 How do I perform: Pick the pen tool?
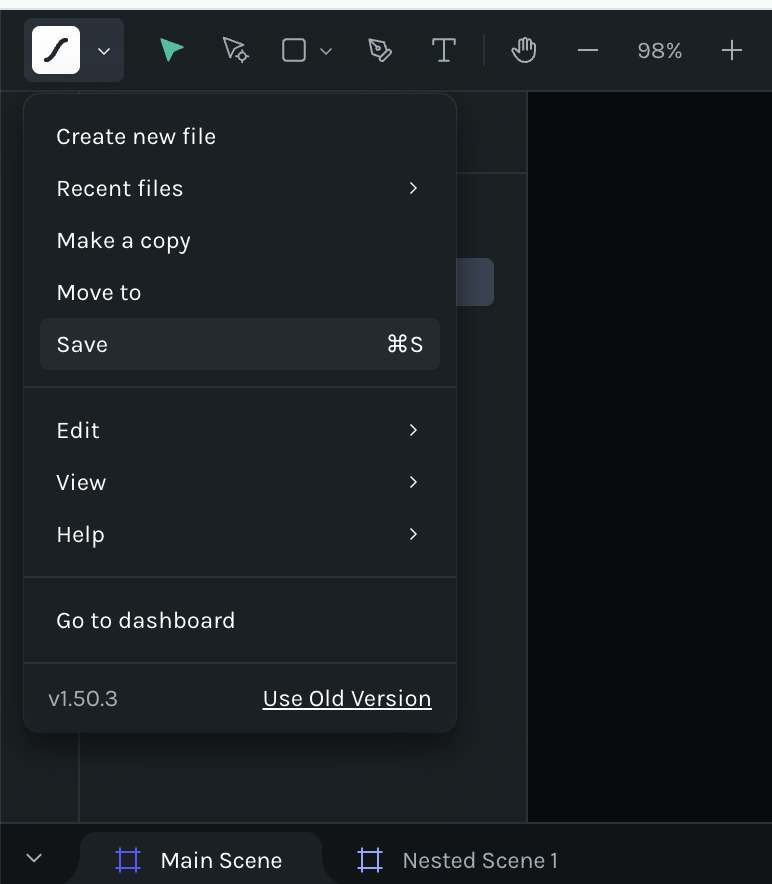380,49
